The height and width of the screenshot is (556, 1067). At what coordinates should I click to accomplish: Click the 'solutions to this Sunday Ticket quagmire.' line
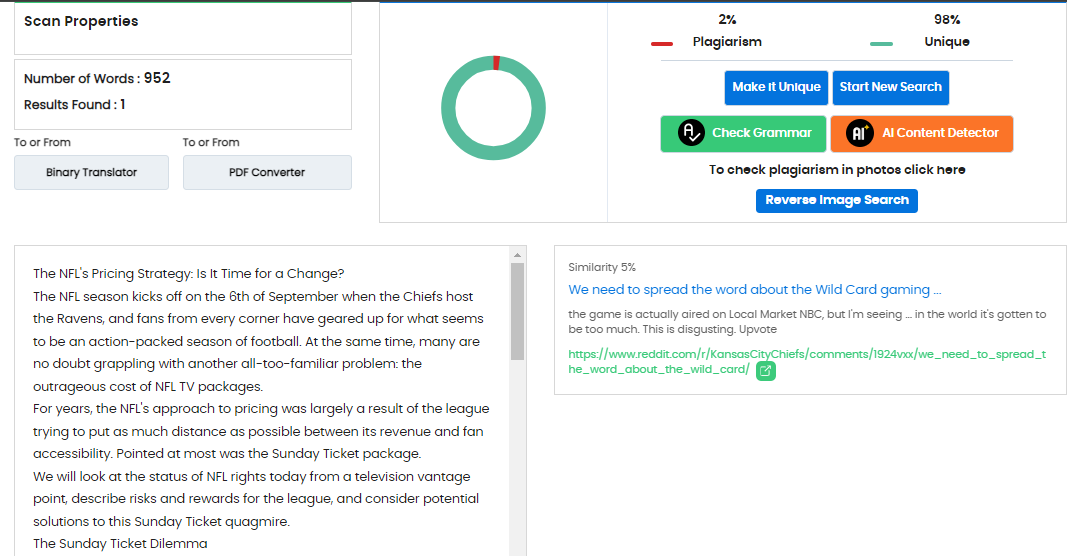click(x=161, y=522)
